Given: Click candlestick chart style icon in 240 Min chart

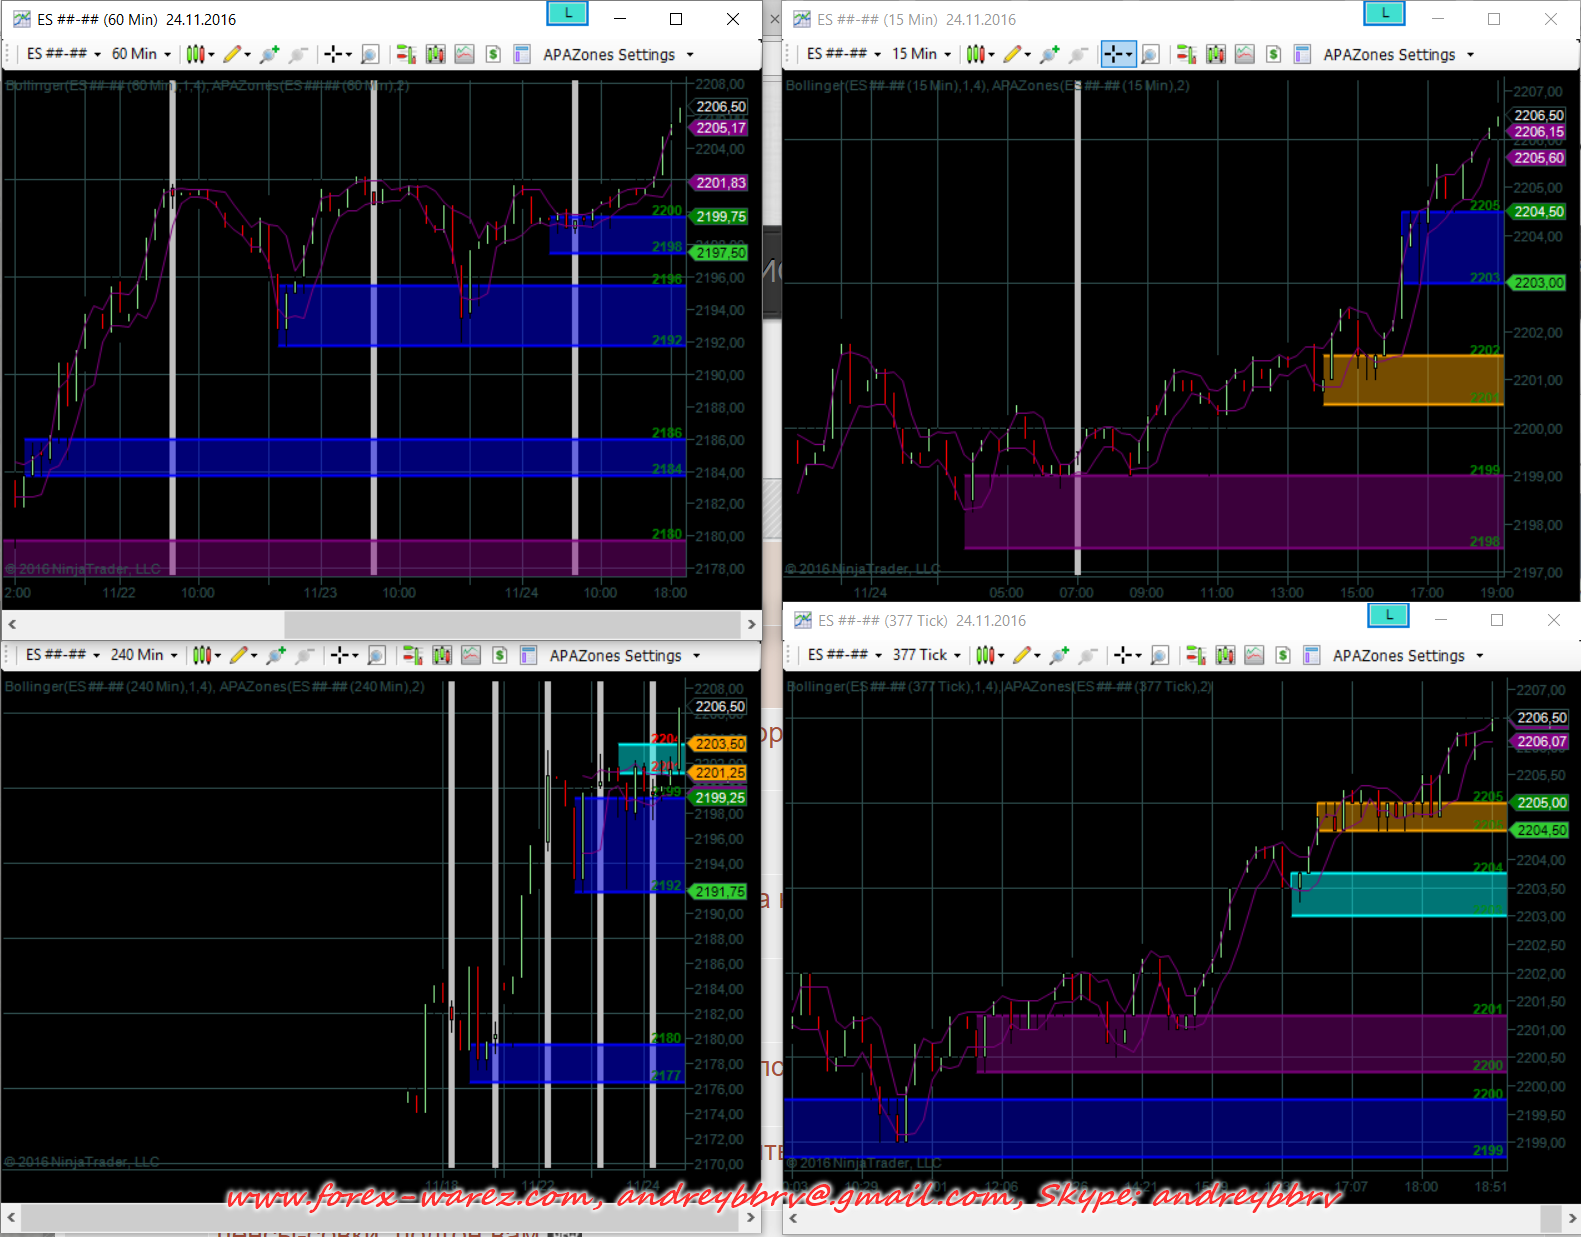Looking at the screenshot, I should pos(201,655).
